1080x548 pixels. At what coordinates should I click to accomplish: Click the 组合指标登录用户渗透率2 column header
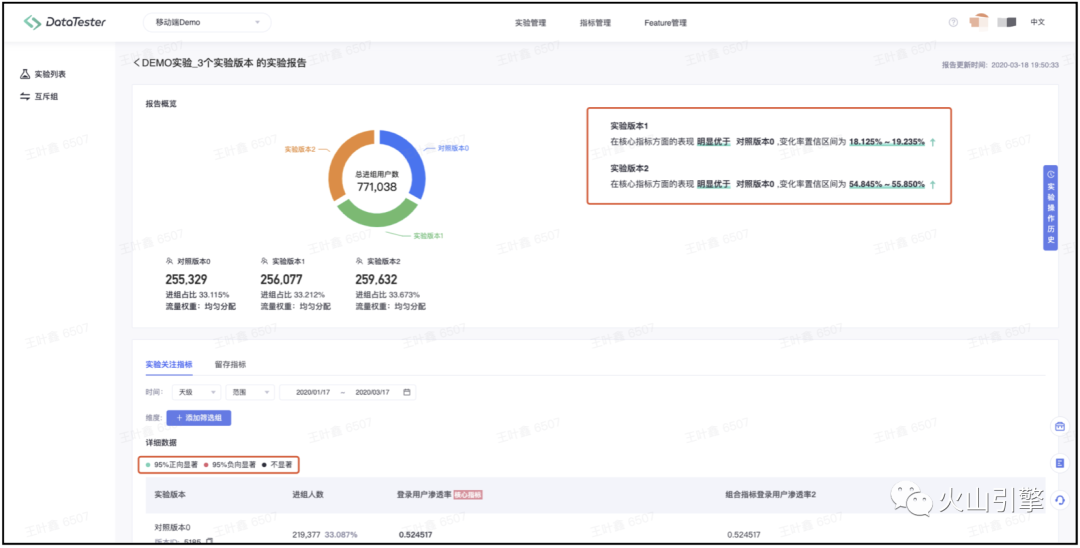pos(771,494)
